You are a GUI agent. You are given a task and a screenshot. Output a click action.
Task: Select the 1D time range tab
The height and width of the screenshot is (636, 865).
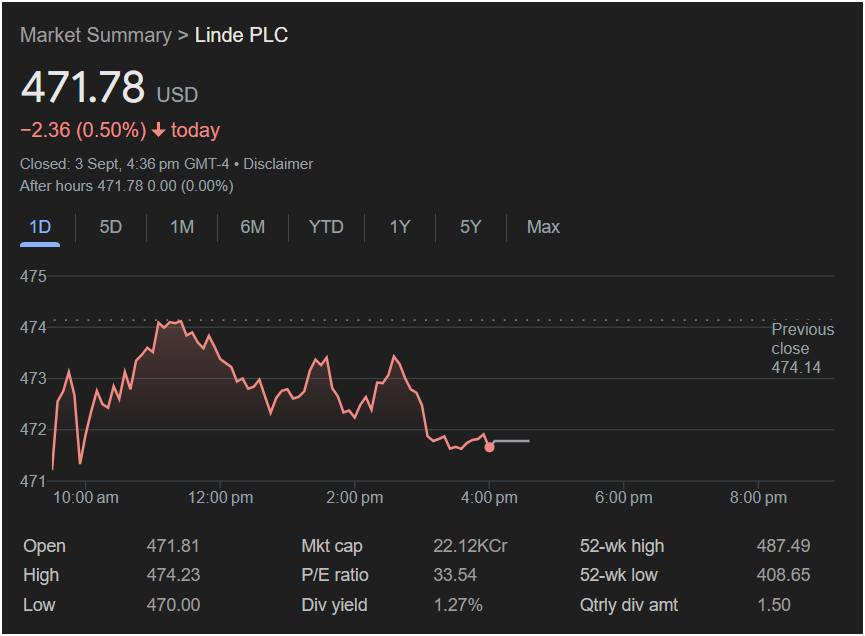tap(40, 227)
